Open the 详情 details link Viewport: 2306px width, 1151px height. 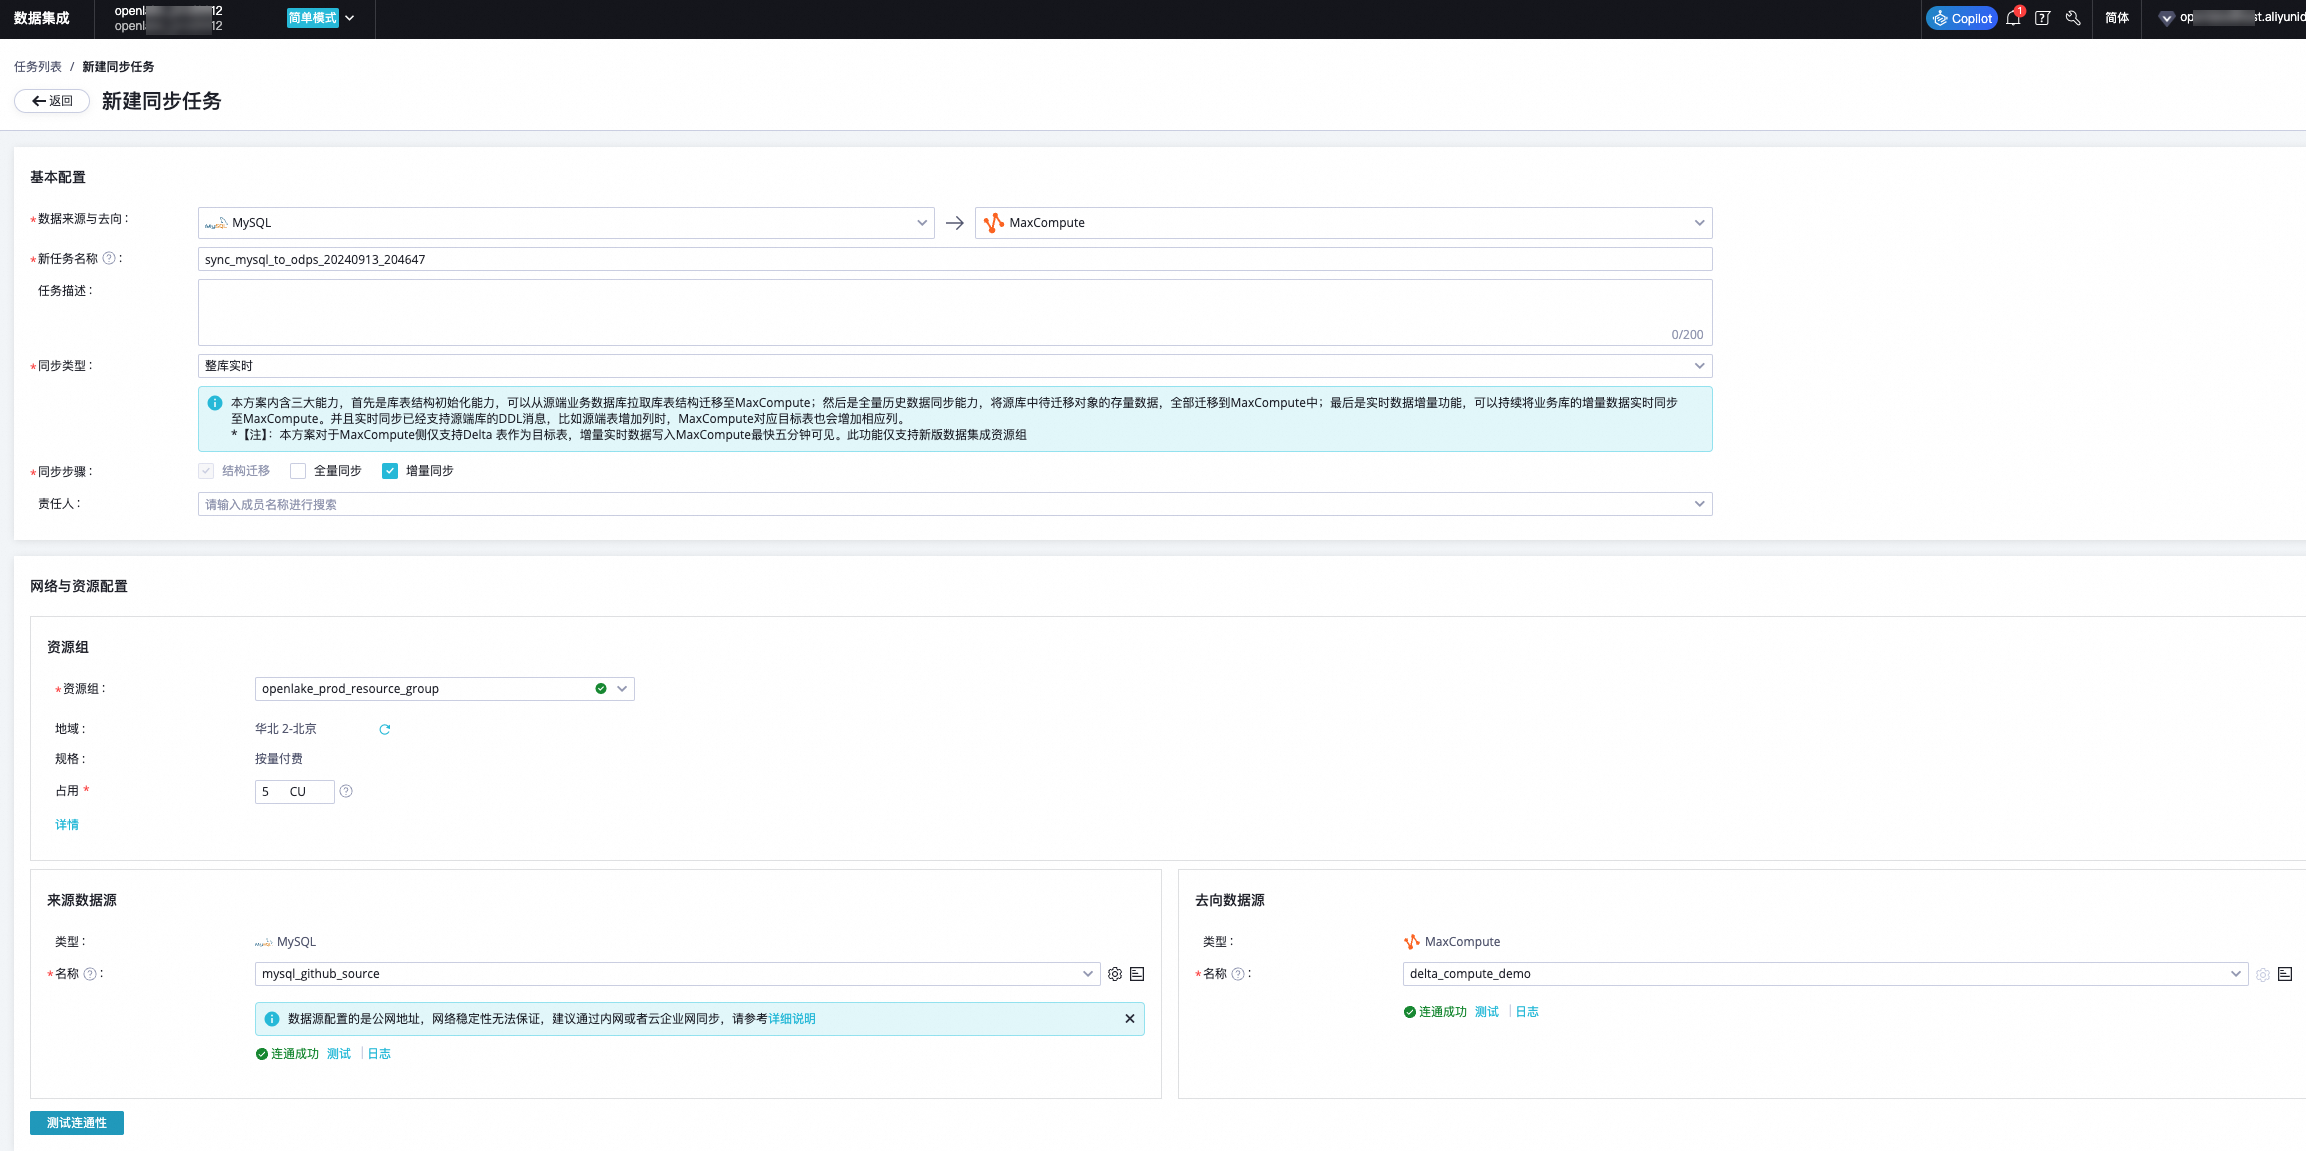point(67,825)
